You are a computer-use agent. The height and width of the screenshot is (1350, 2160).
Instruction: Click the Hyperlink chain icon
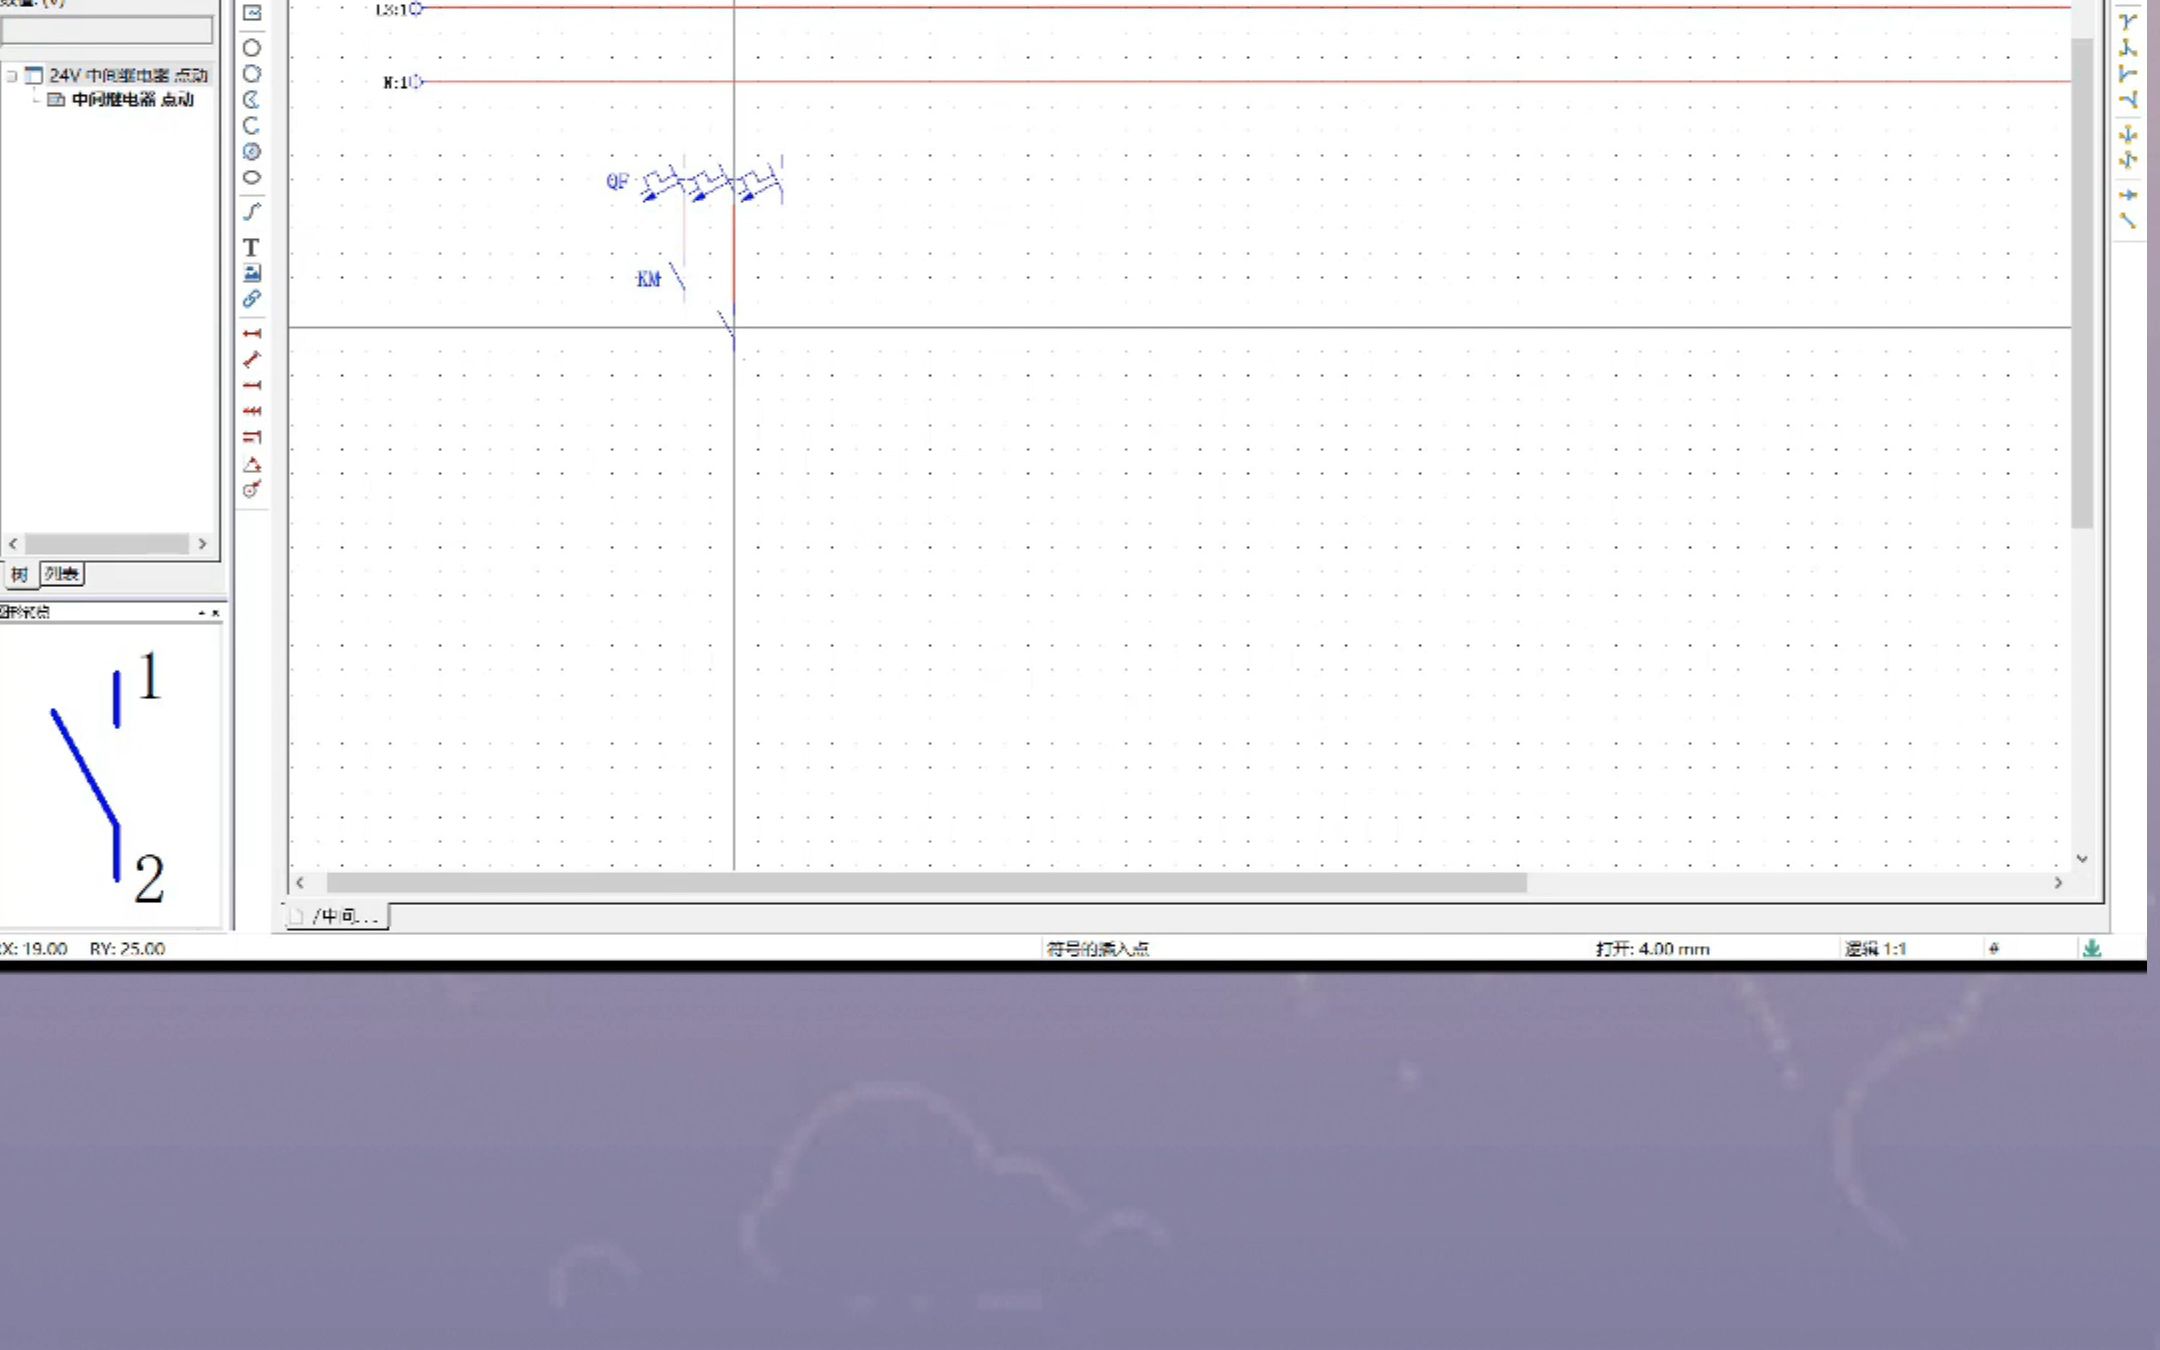point(251,299)
